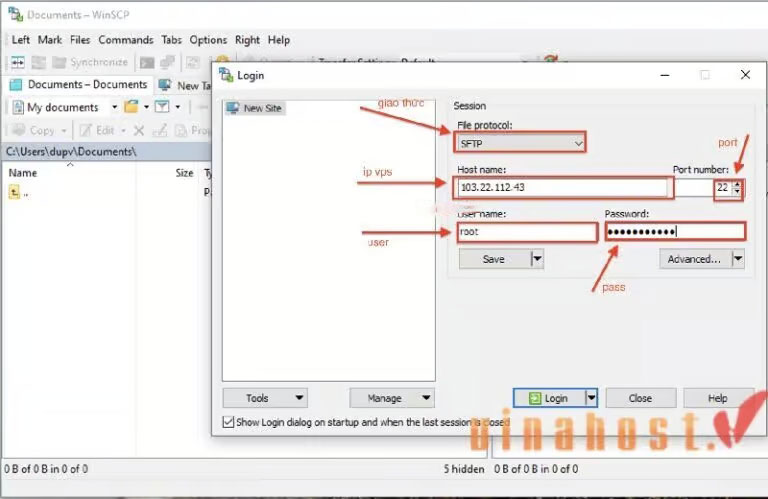Open the My documents drive dropdown
This screenshot has width=768, height=499.
[115, 107]
